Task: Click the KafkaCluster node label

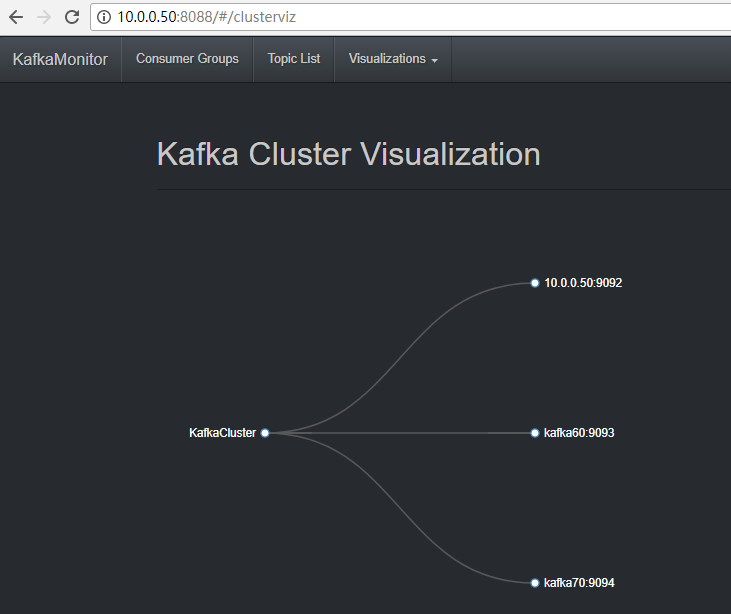Action: coord(222,433)
